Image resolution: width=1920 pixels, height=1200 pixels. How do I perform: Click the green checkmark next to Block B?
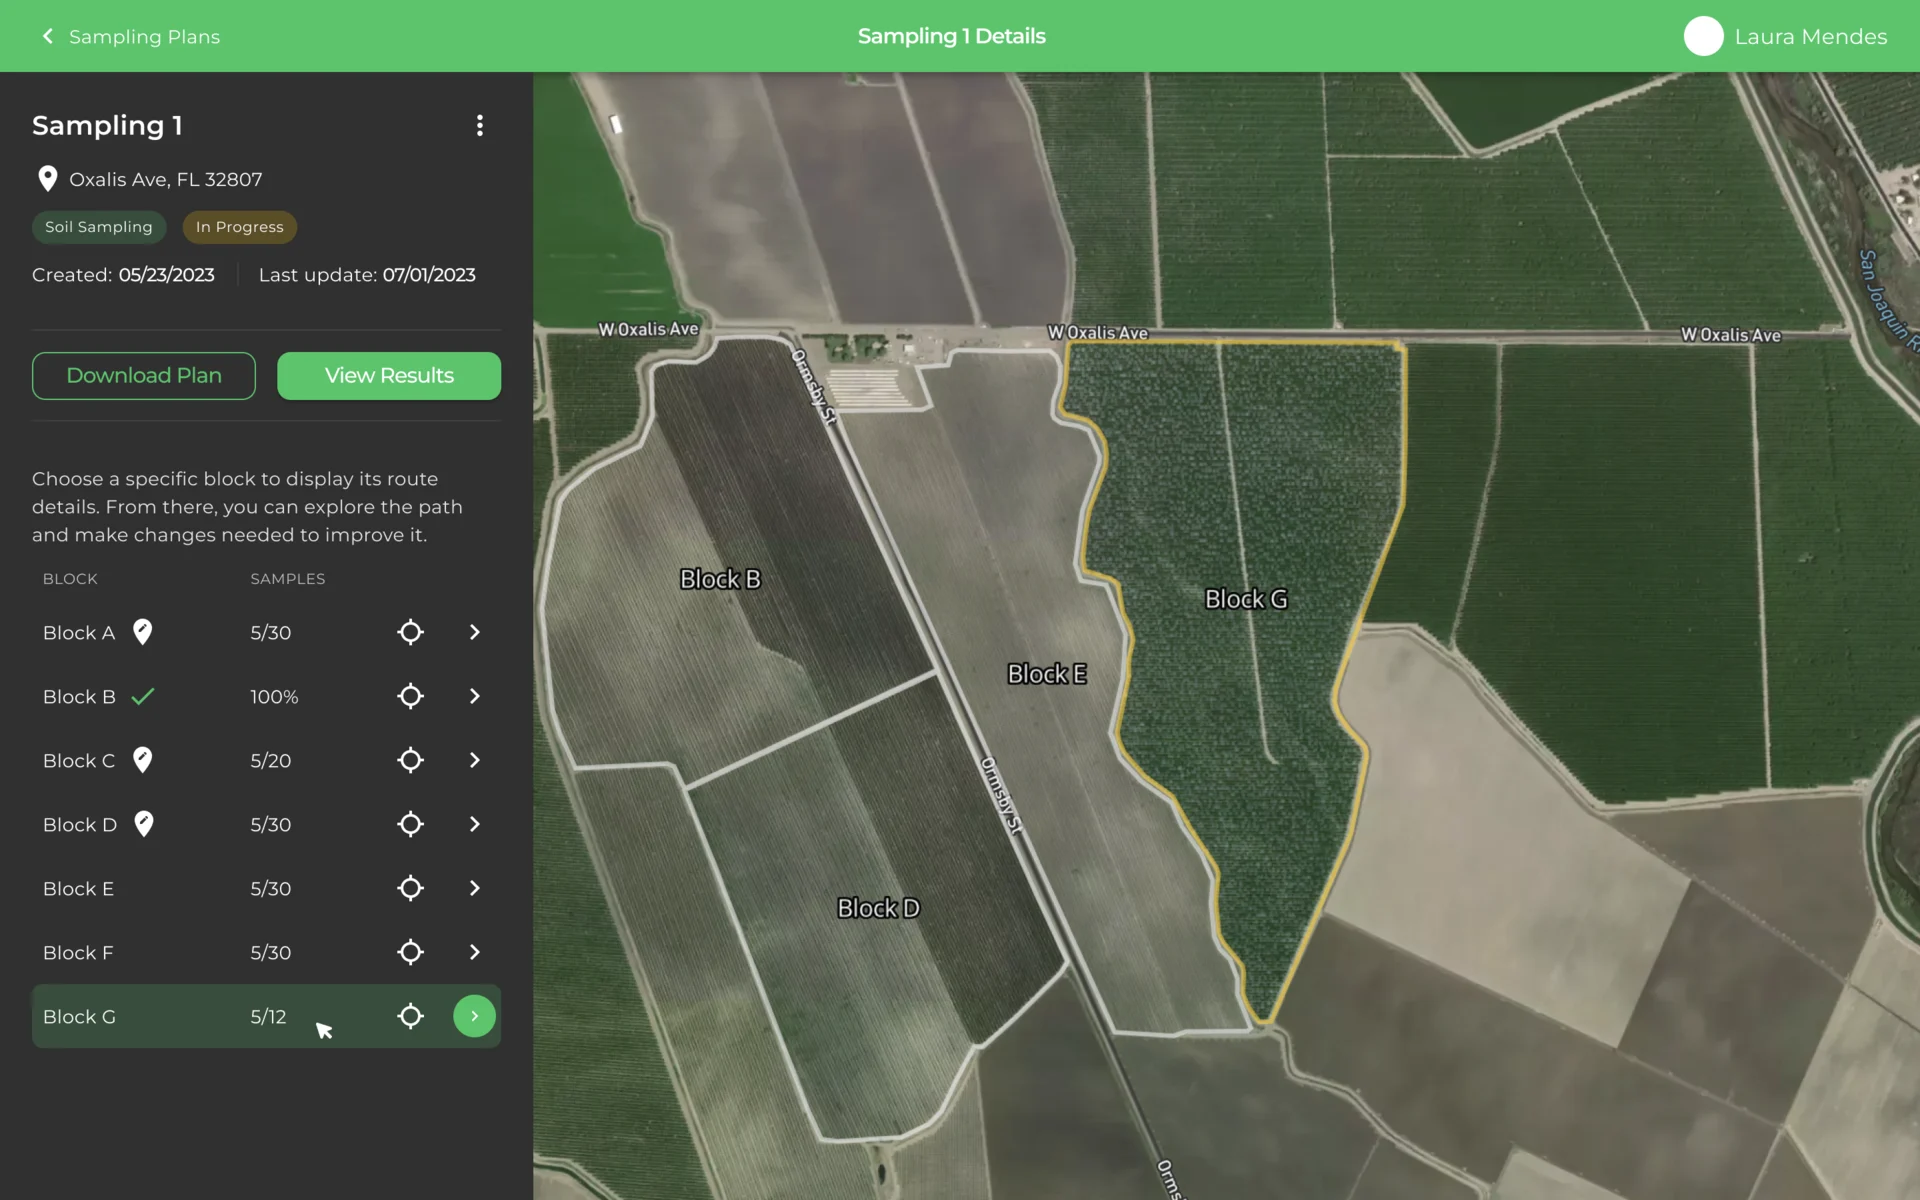click(143, 696)
